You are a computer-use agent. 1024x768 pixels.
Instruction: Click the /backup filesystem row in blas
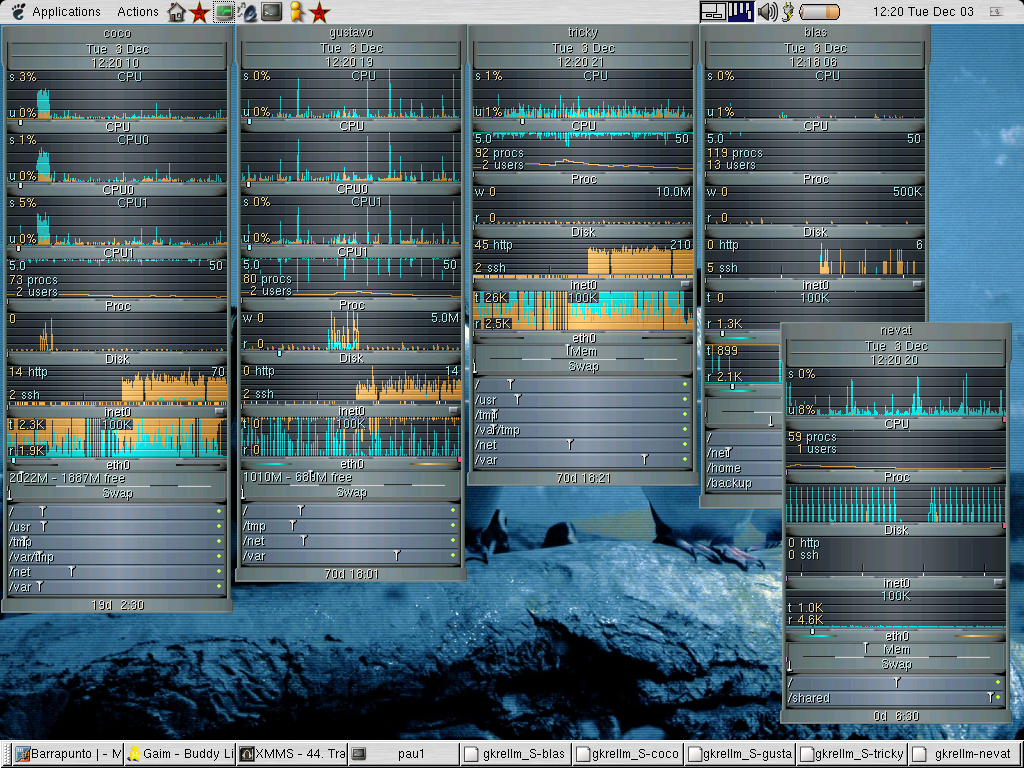pos(743,483)
